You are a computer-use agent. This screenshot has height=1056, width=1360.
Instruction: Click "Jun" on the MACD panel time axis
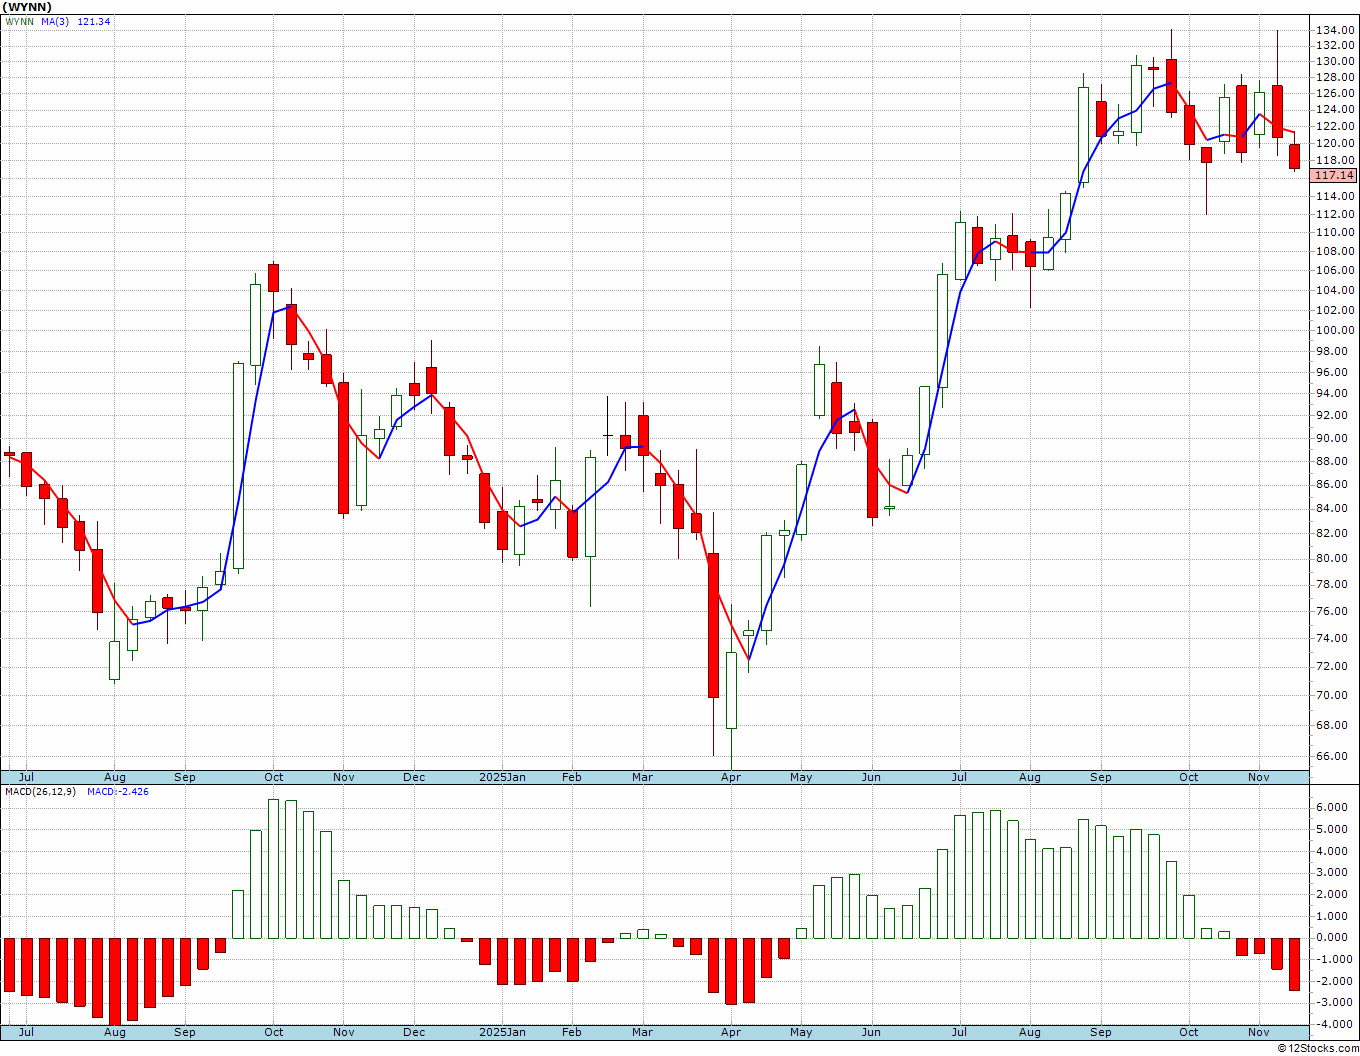pos(871,1032)
